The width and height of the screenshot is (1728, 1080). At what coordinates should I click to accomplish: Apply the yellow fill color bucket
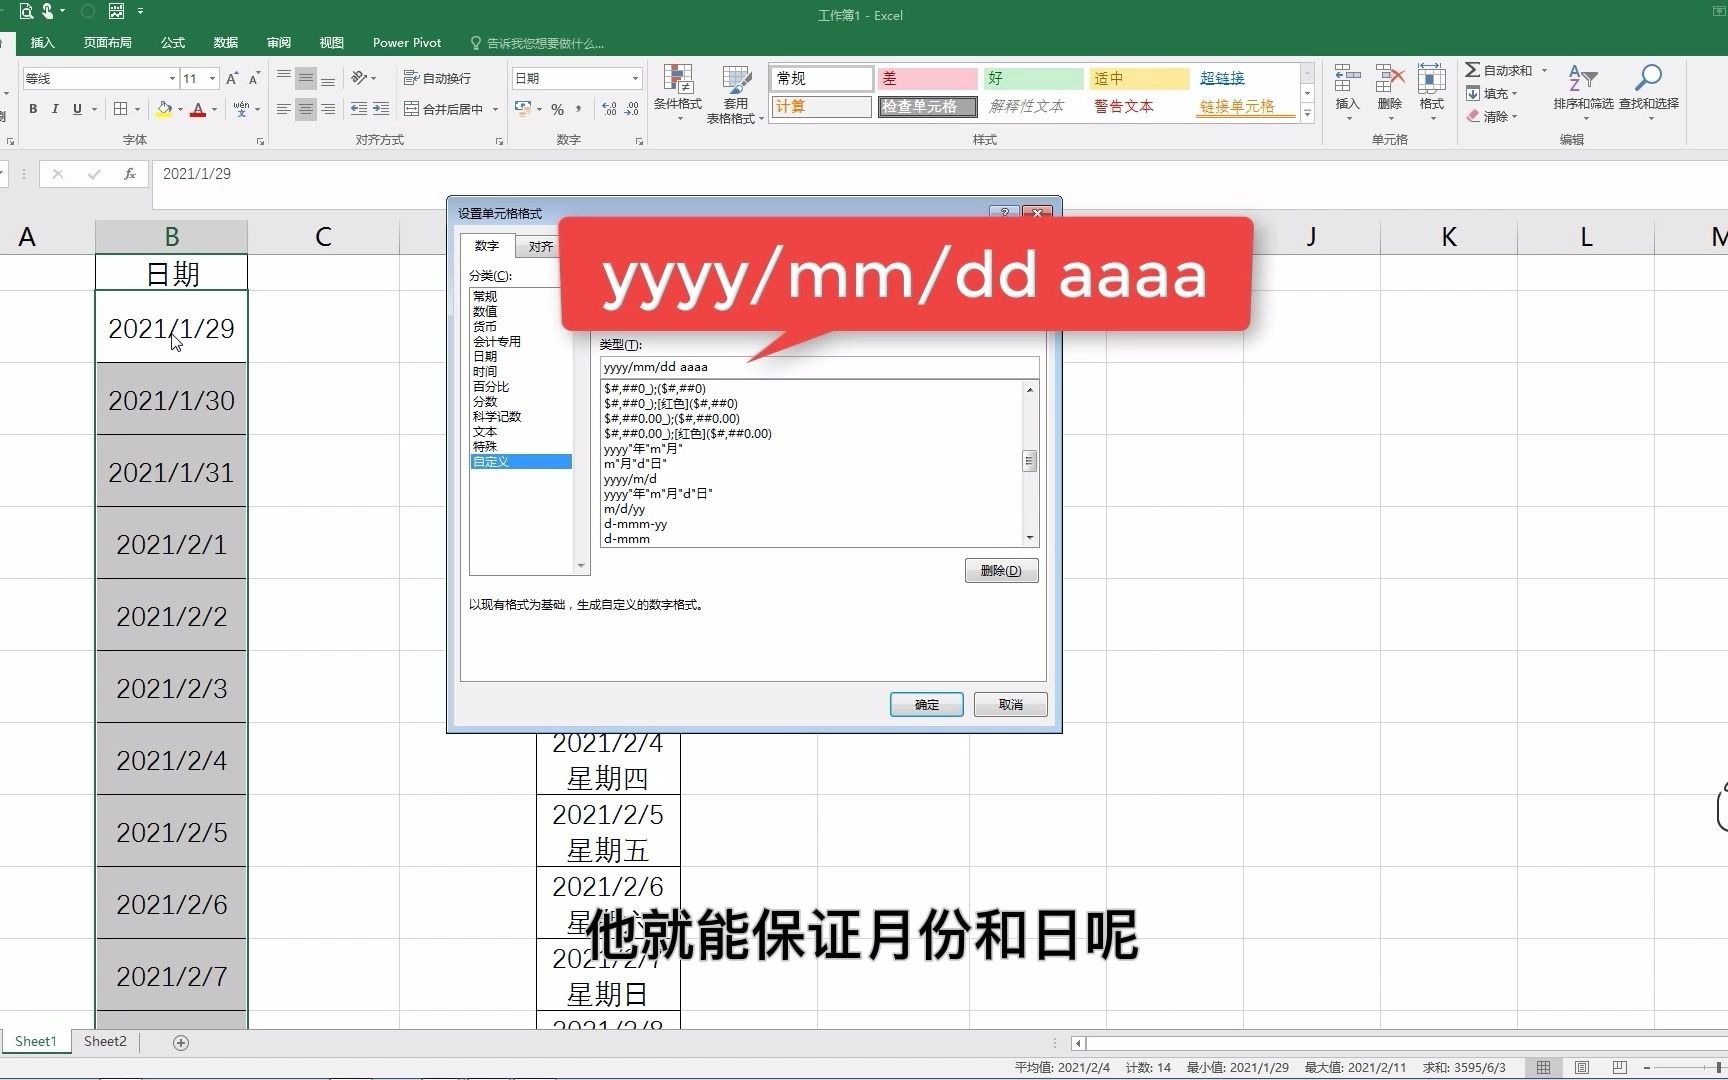[x=164, y=109]
